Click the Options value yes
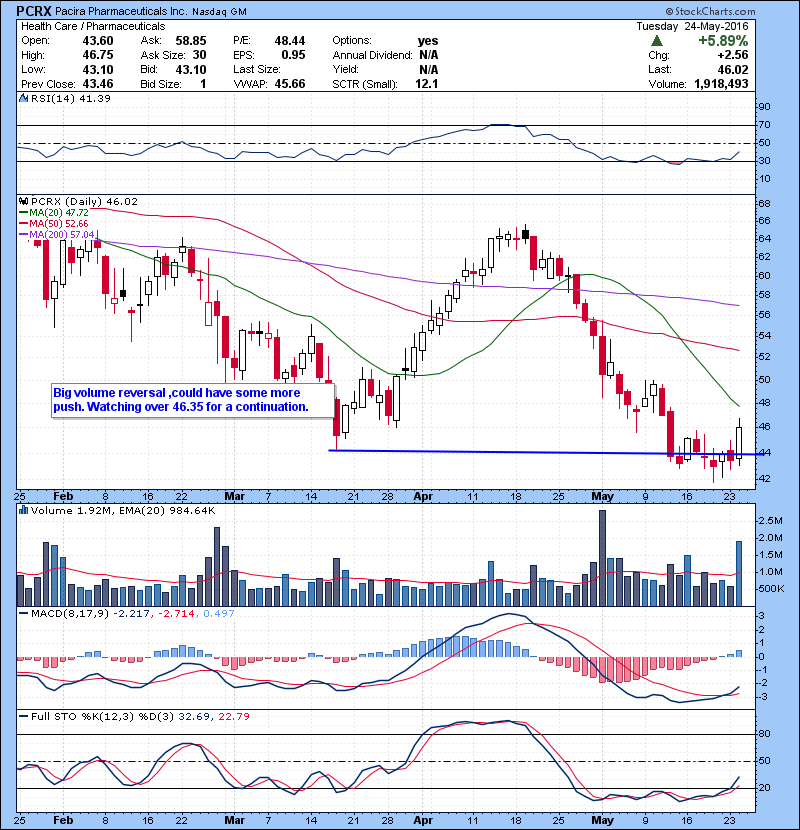 (x=428, y=41)
